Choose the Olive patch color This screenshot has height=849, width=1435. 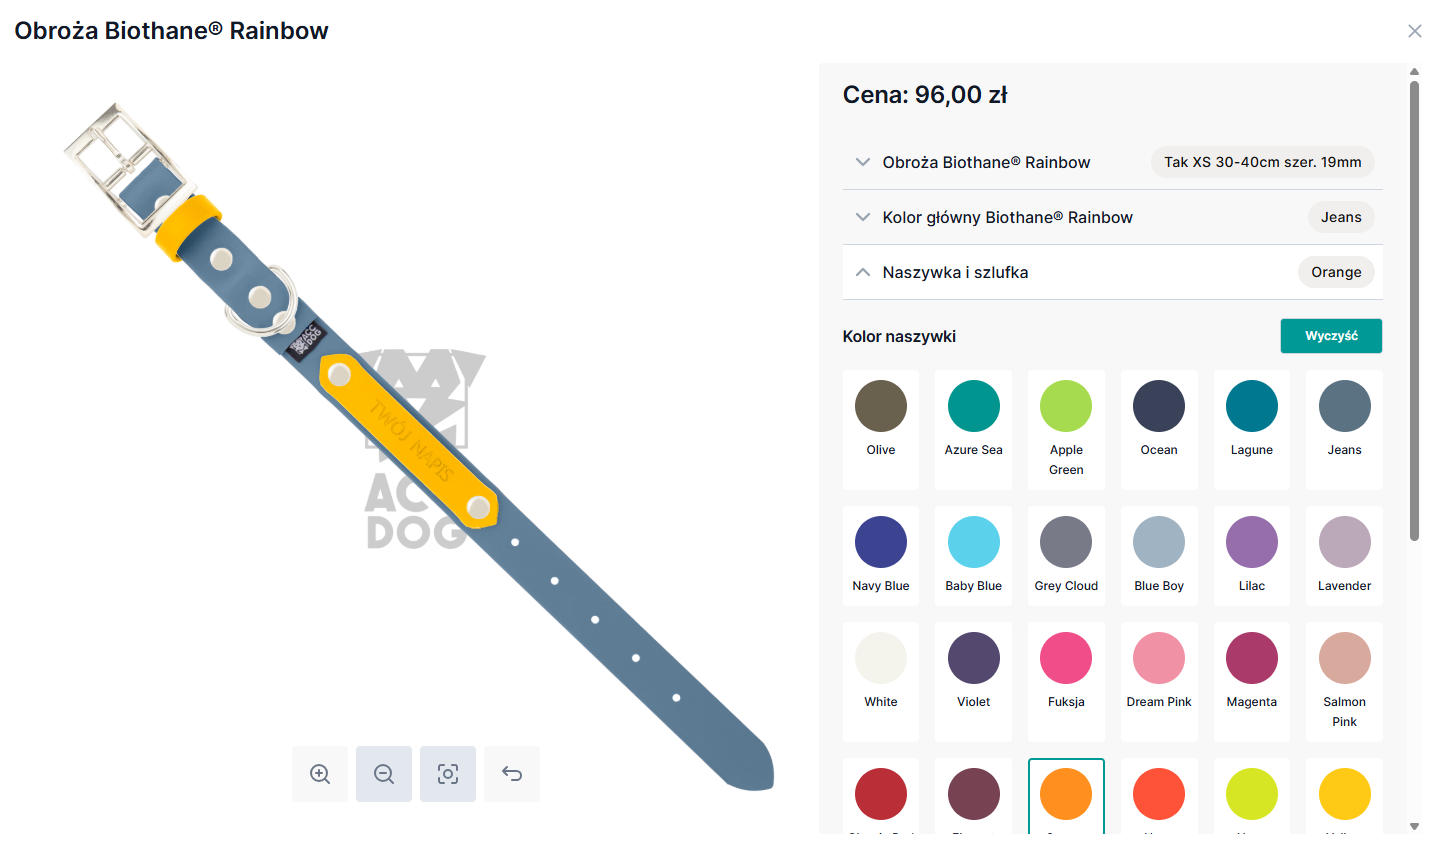point(881,407)
